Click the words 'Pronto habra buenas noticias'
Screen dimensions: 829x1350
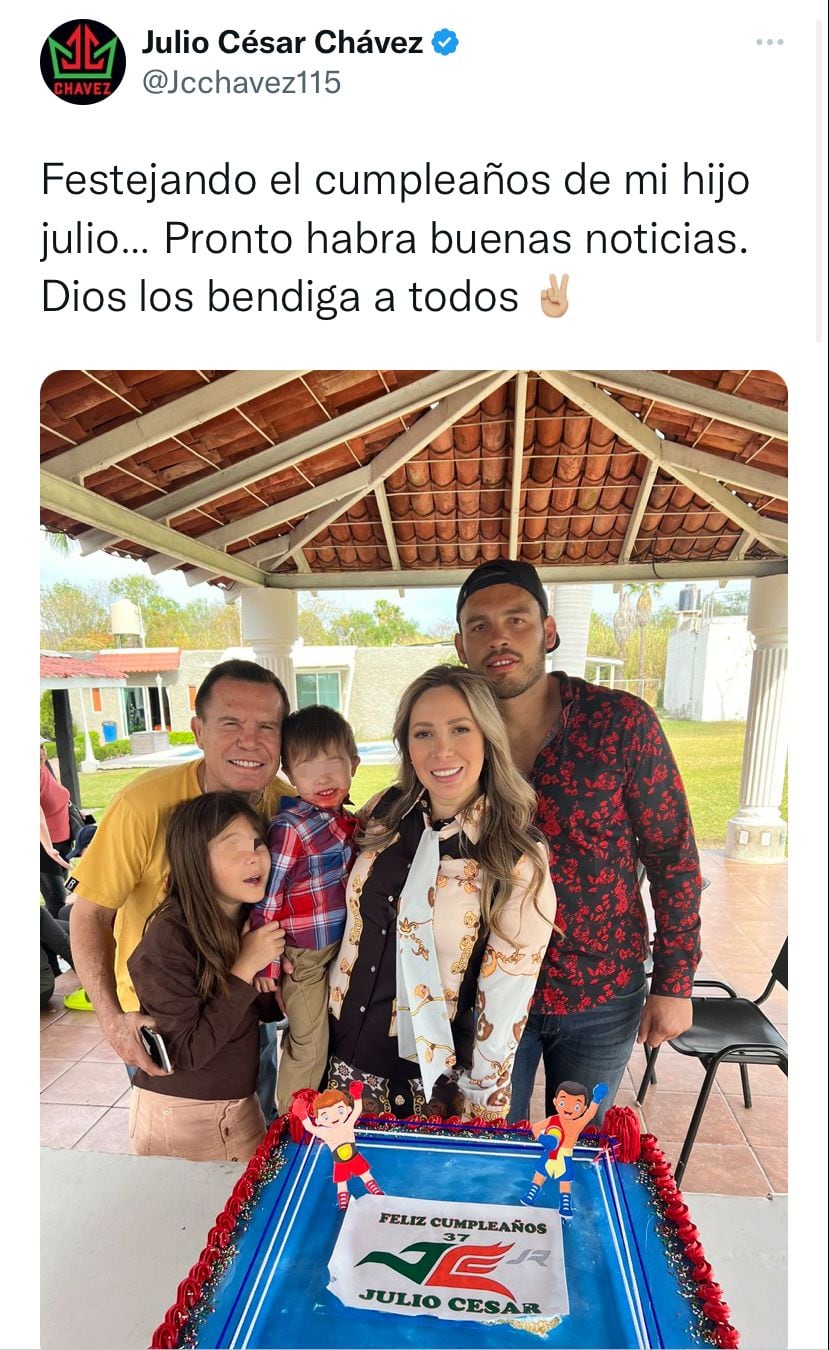tap(455, 239)
